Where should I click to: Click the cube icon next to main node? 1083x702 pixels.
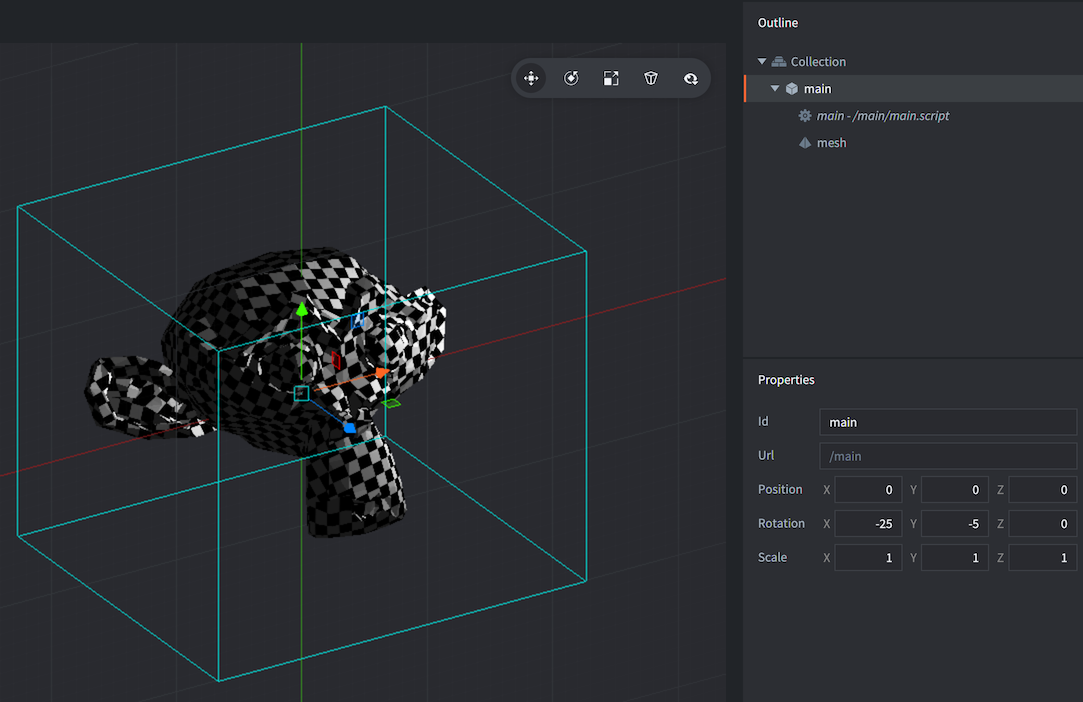pos(794,88)
